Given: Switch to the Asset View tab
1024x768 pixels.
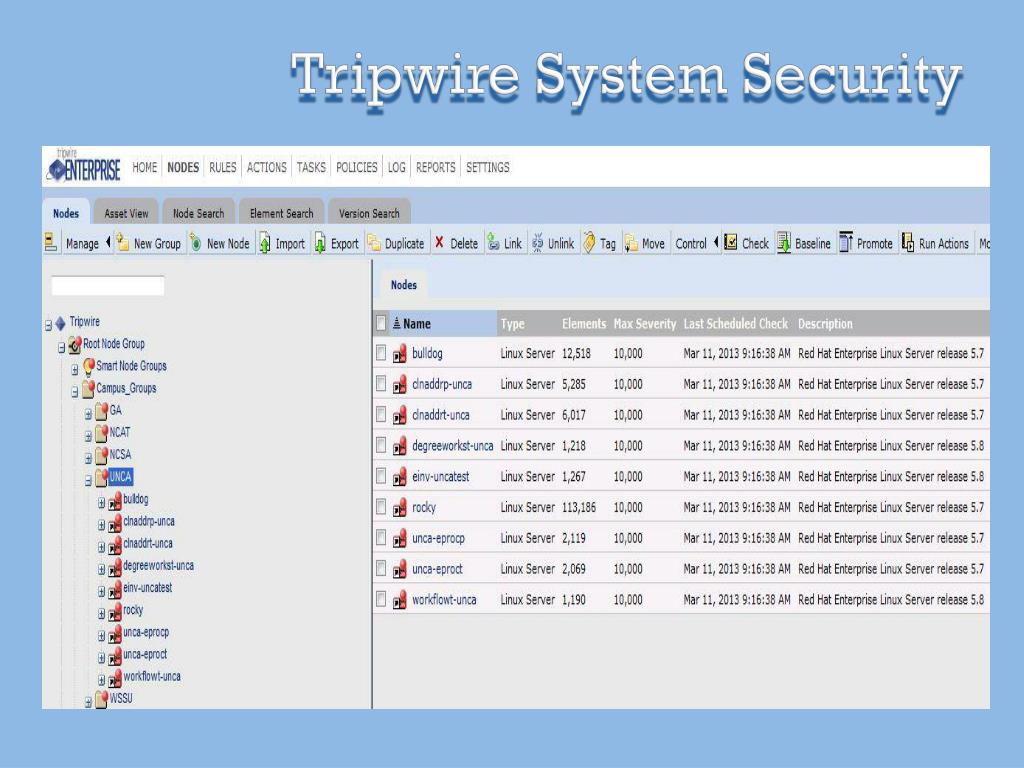Looking at the screenshot, I should (126, 213).
